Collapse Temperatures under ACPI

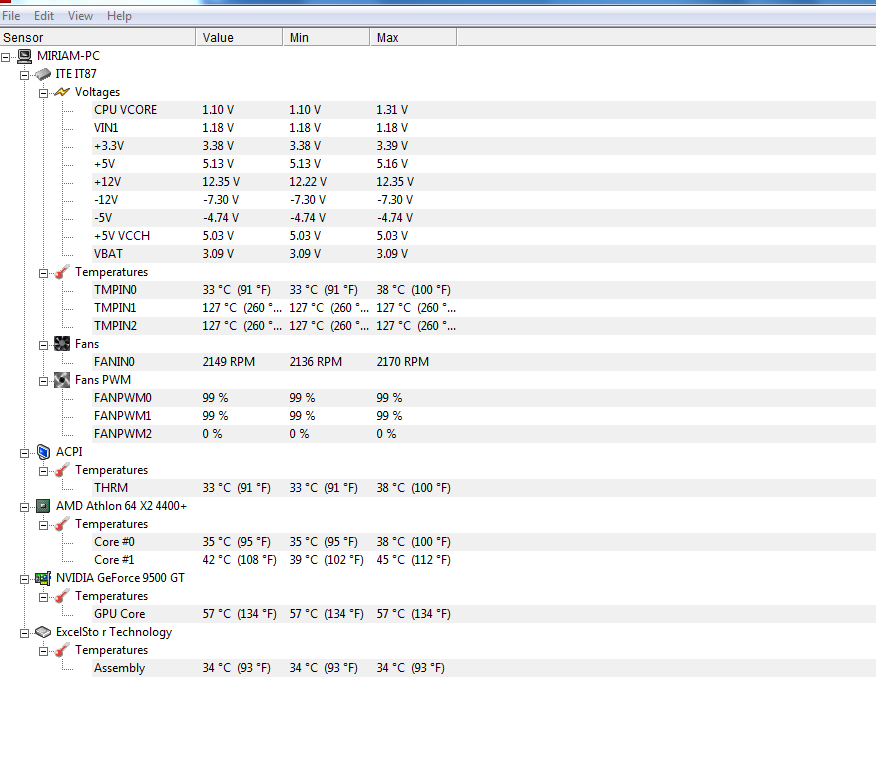(x=44, y=471)
